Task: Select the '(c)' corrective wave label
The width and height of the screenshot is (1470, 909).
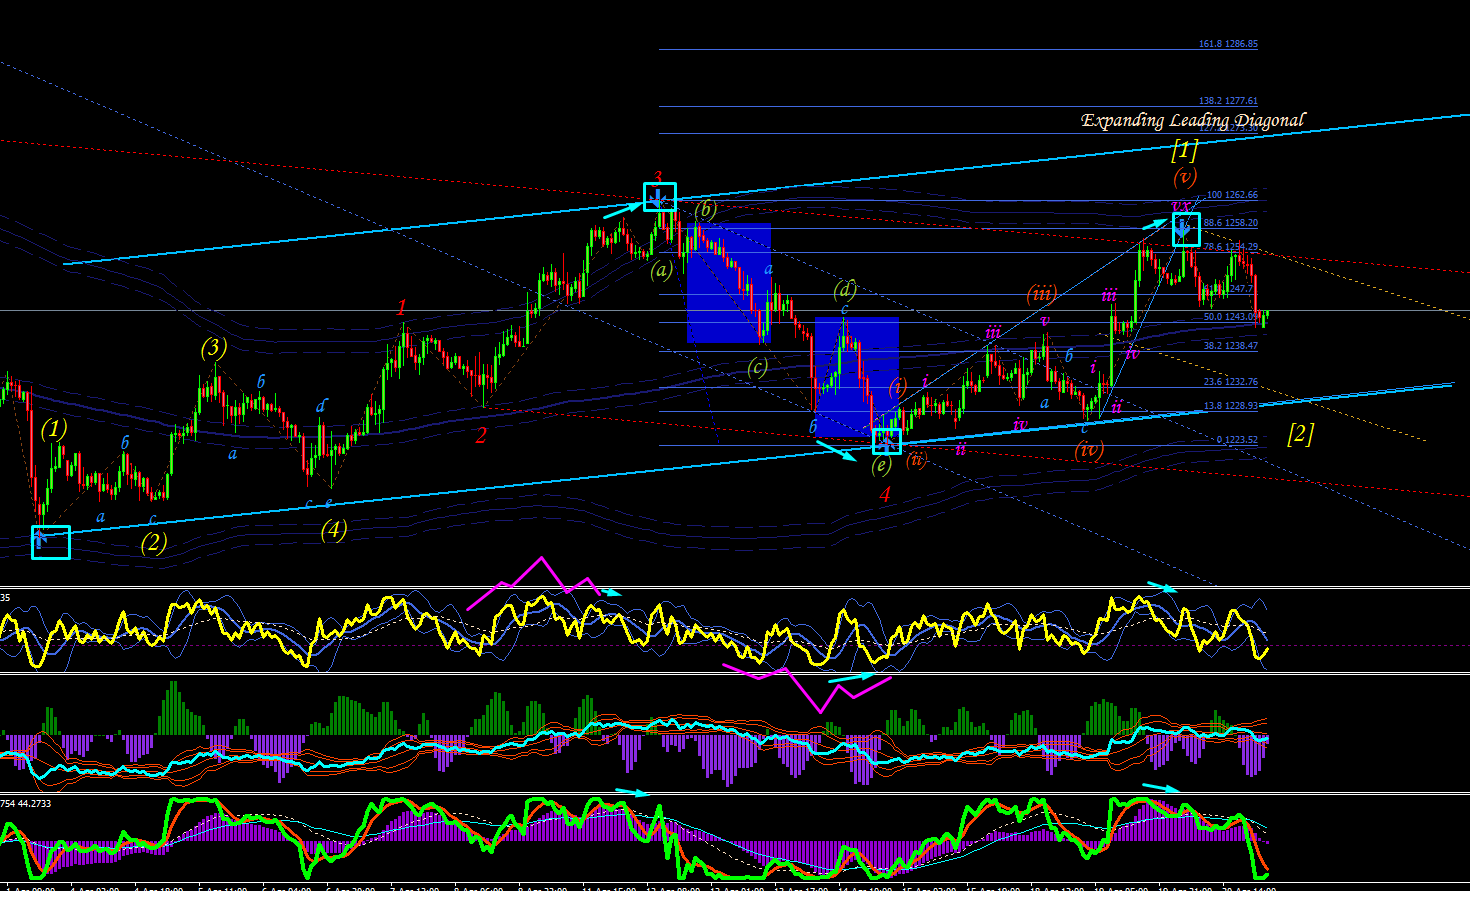Action: 758,367
